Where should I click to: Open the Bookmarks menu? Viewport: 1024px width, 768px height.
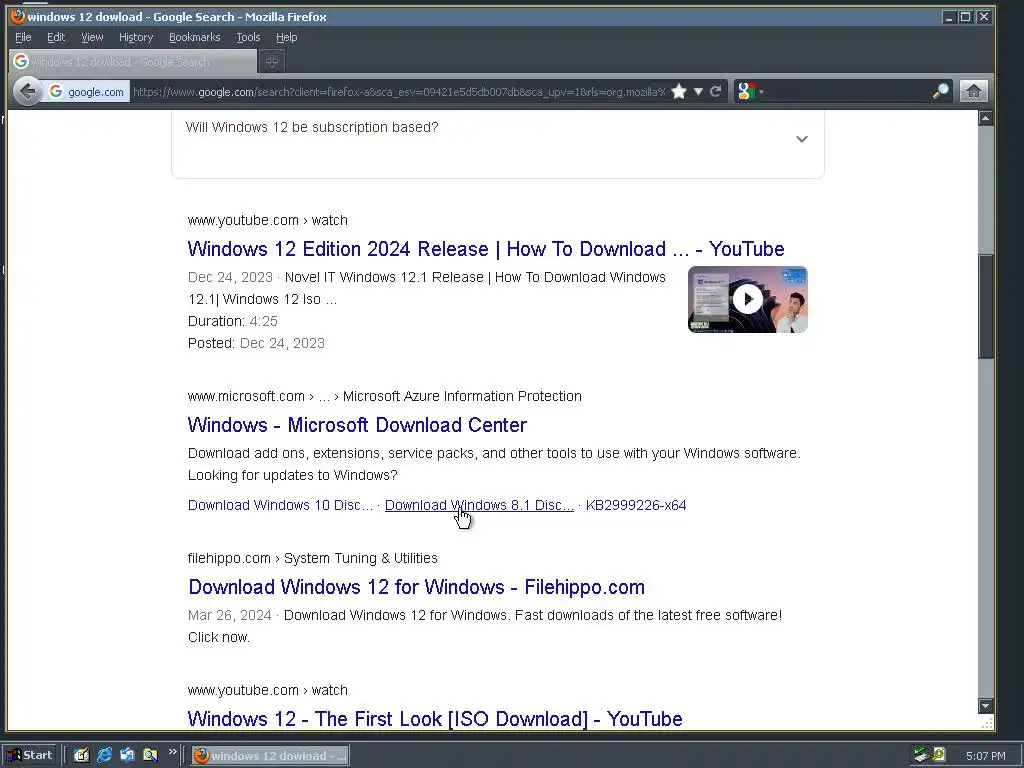pyautogui.click(x=195, y=37)
